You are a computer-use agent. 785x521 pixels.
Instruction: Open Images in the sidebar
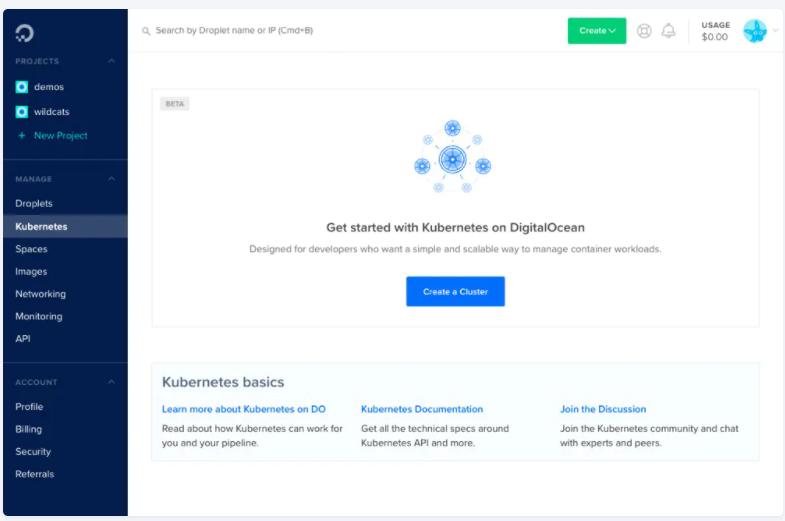(31, 272)
